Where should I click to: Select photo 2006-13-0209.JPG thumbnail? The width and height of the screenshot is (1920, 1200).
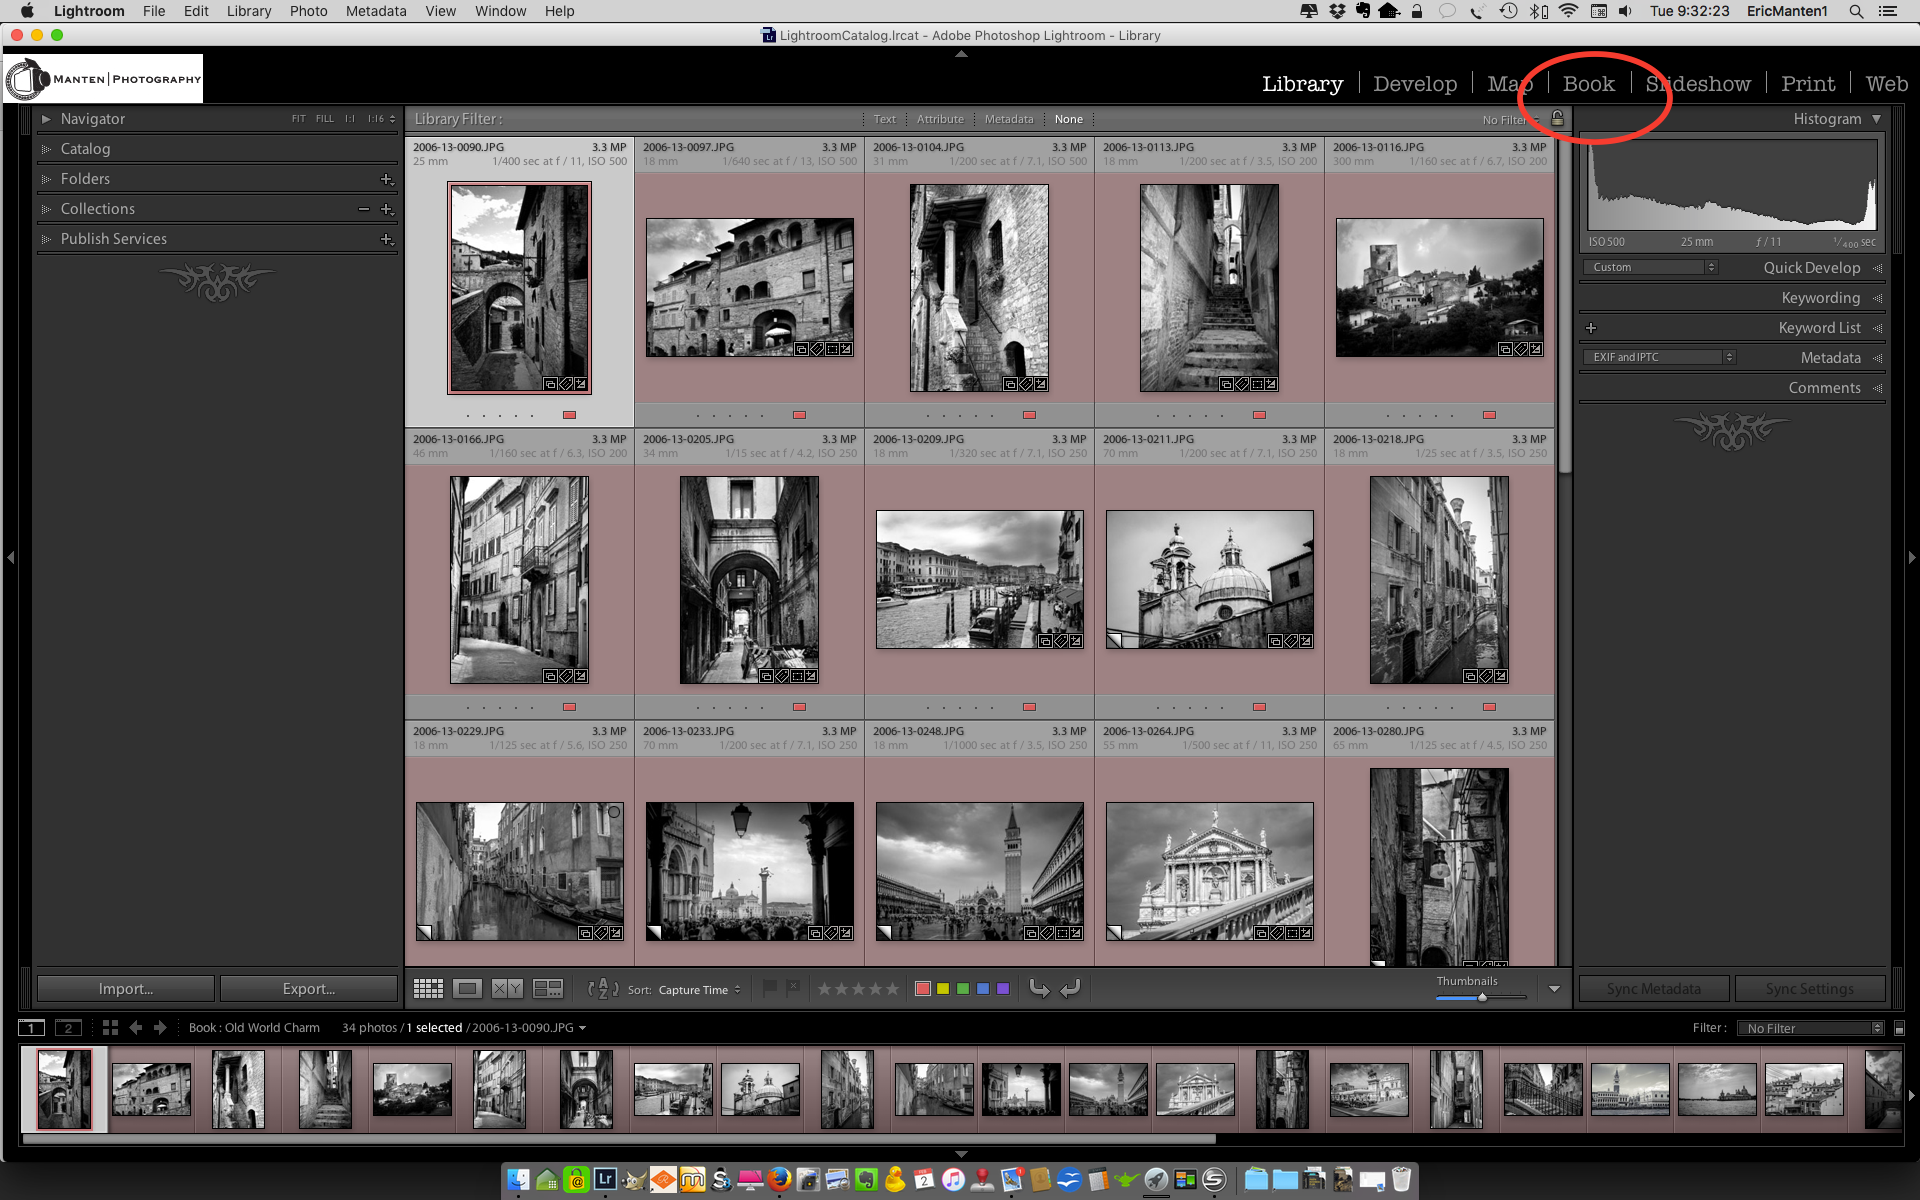[979, 580]
